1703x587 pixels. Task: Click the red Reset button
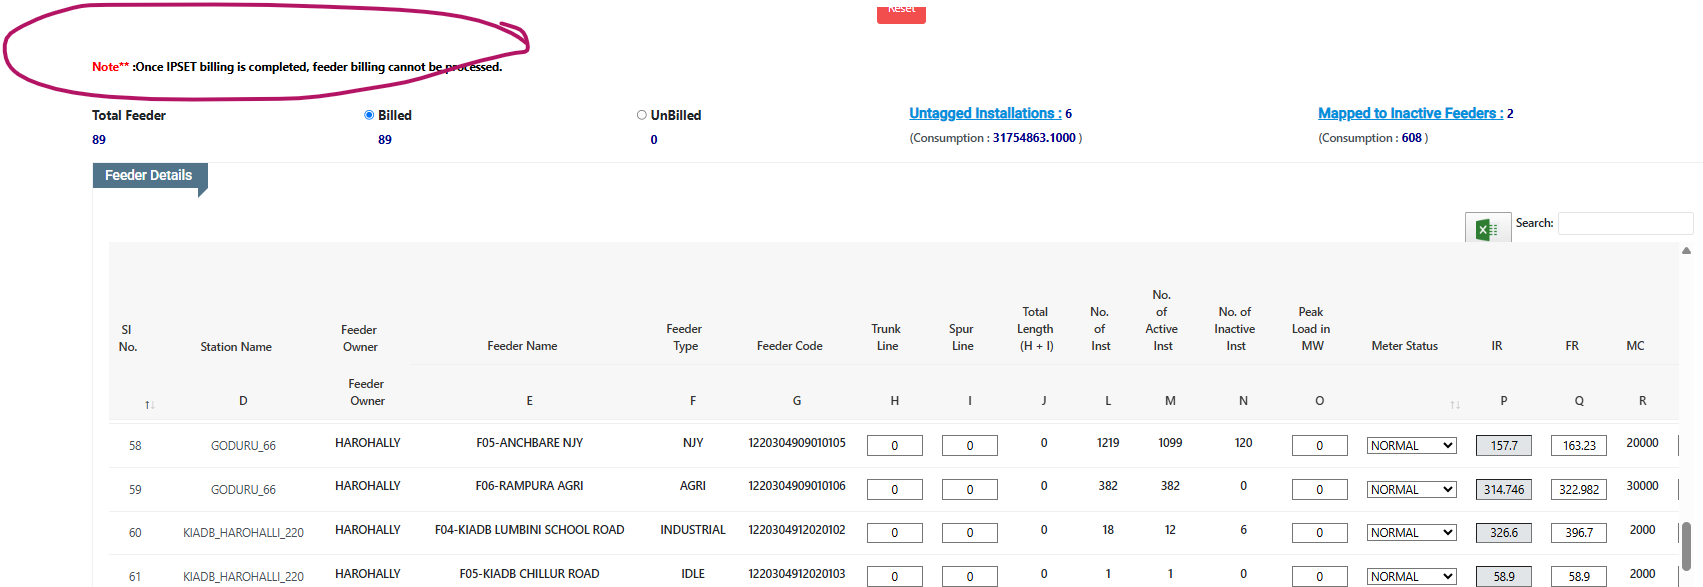pos(901,12)
